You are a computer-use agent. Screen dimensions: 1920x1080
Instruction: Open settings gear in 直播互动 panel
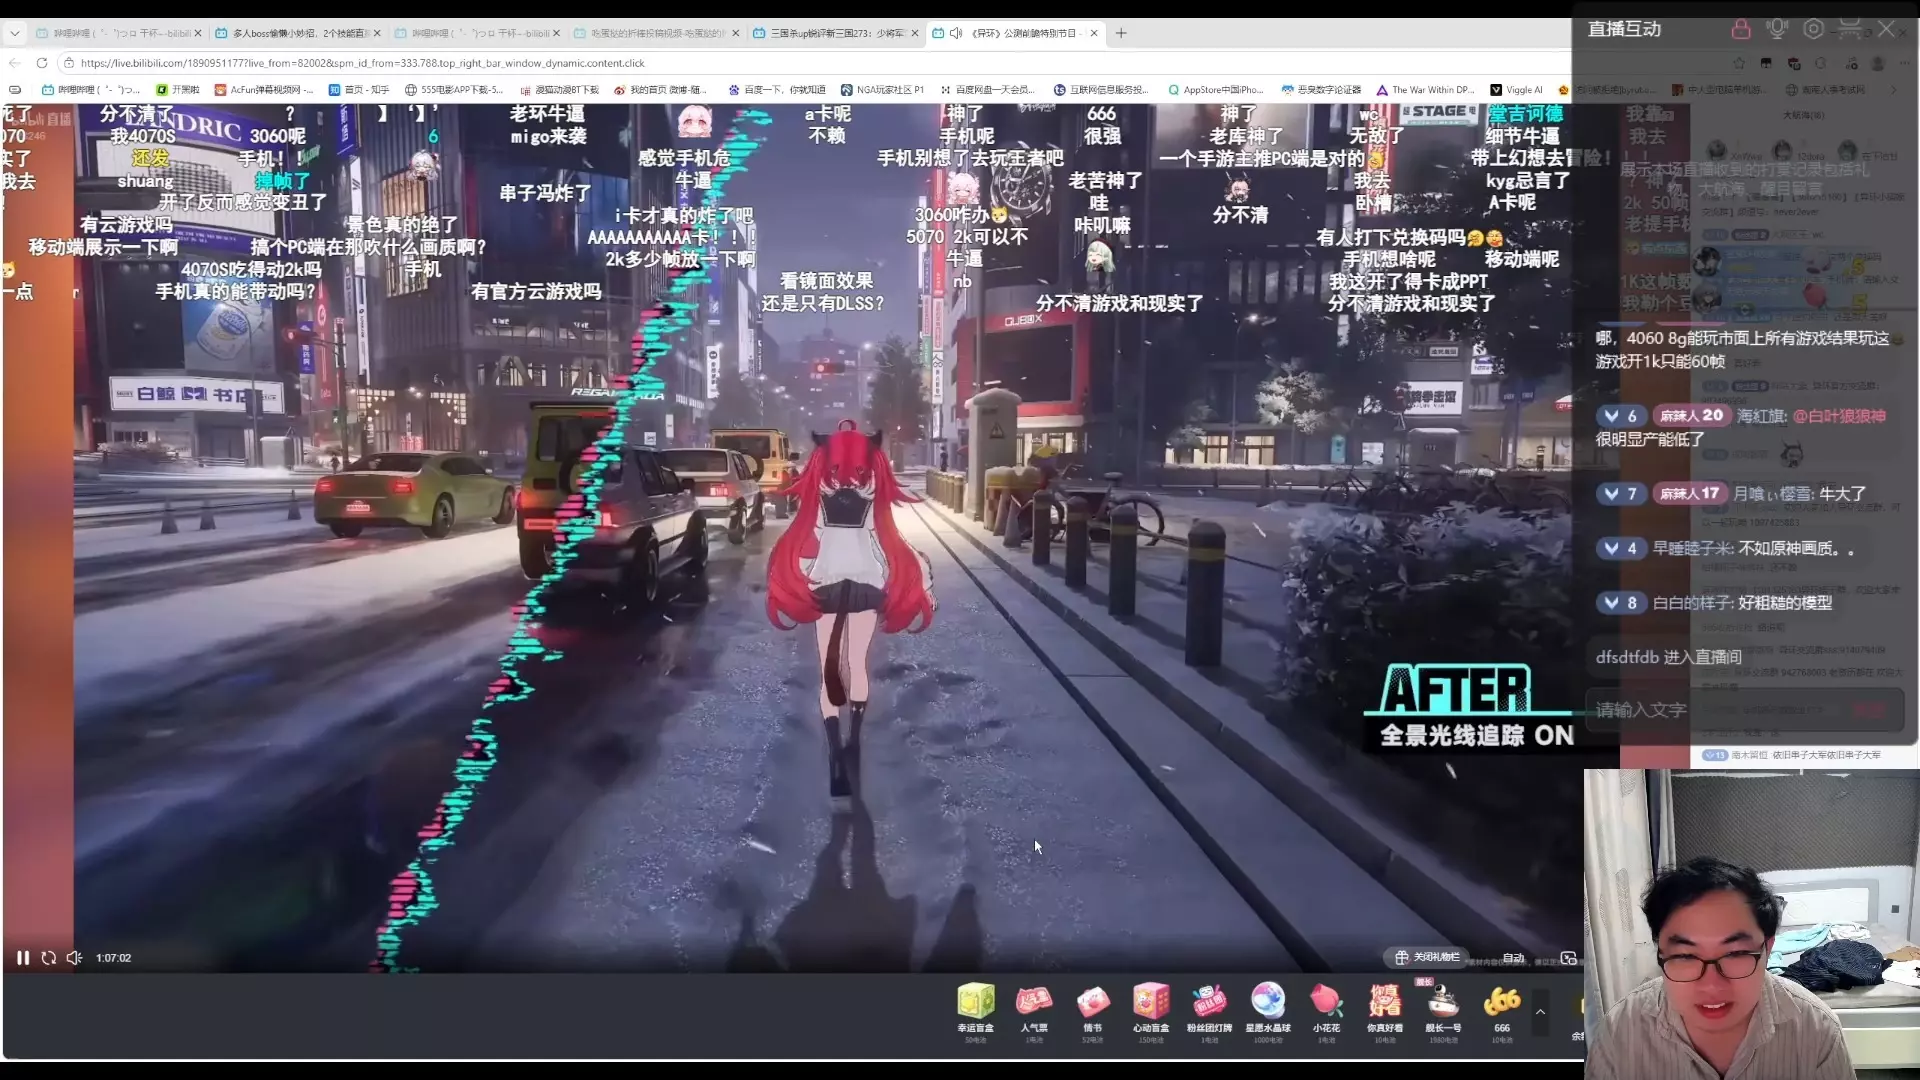(x=1813, y=29)
